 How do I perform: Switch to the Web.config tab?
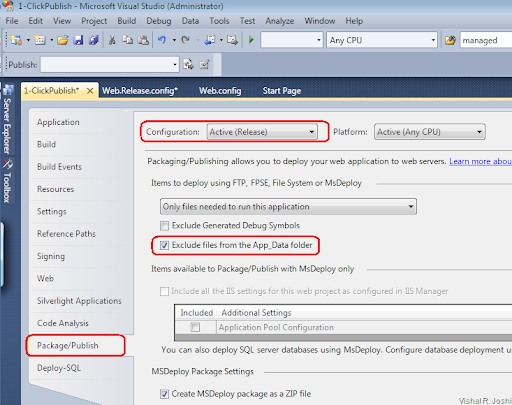[x=220, y=91]
